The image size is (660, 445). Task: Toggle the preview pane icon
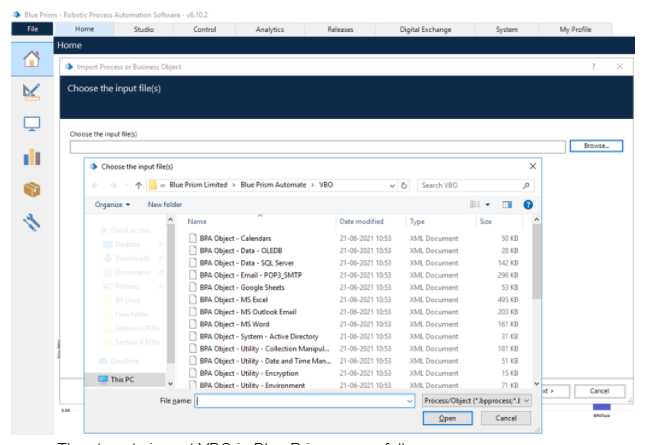point(507,205)
